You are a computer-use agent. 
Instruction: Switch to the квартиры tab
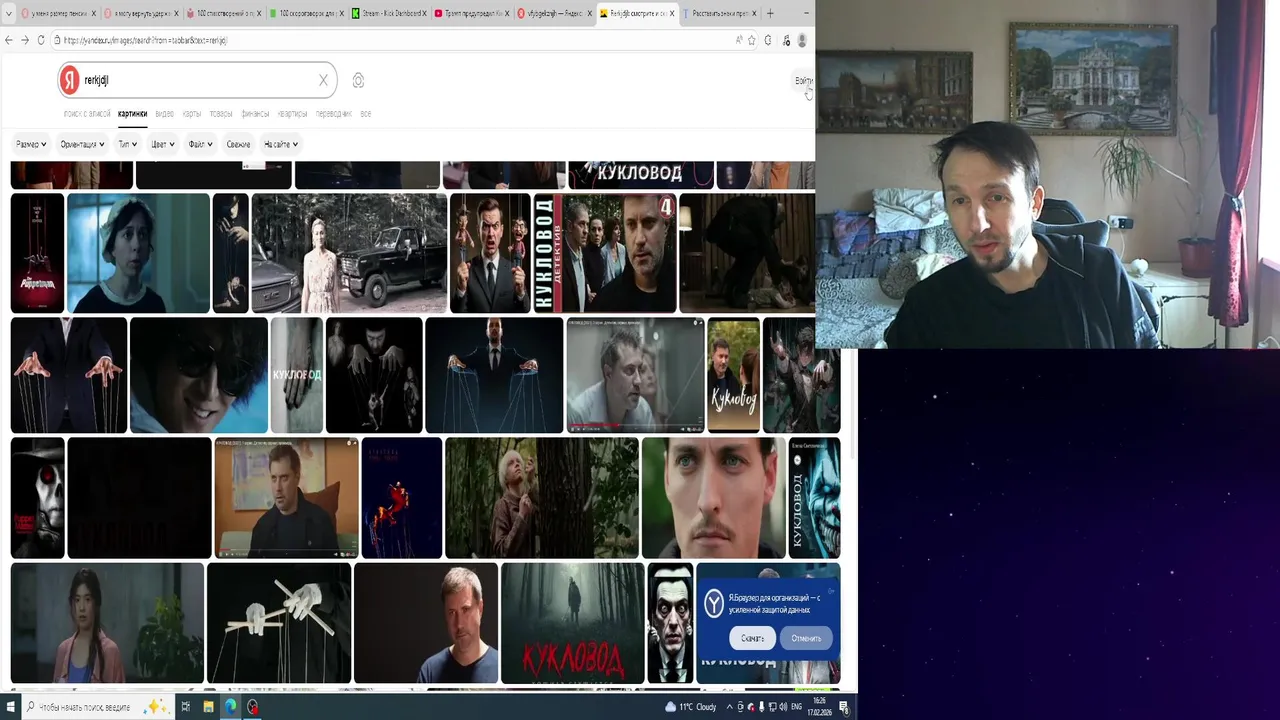coord(292,114)
